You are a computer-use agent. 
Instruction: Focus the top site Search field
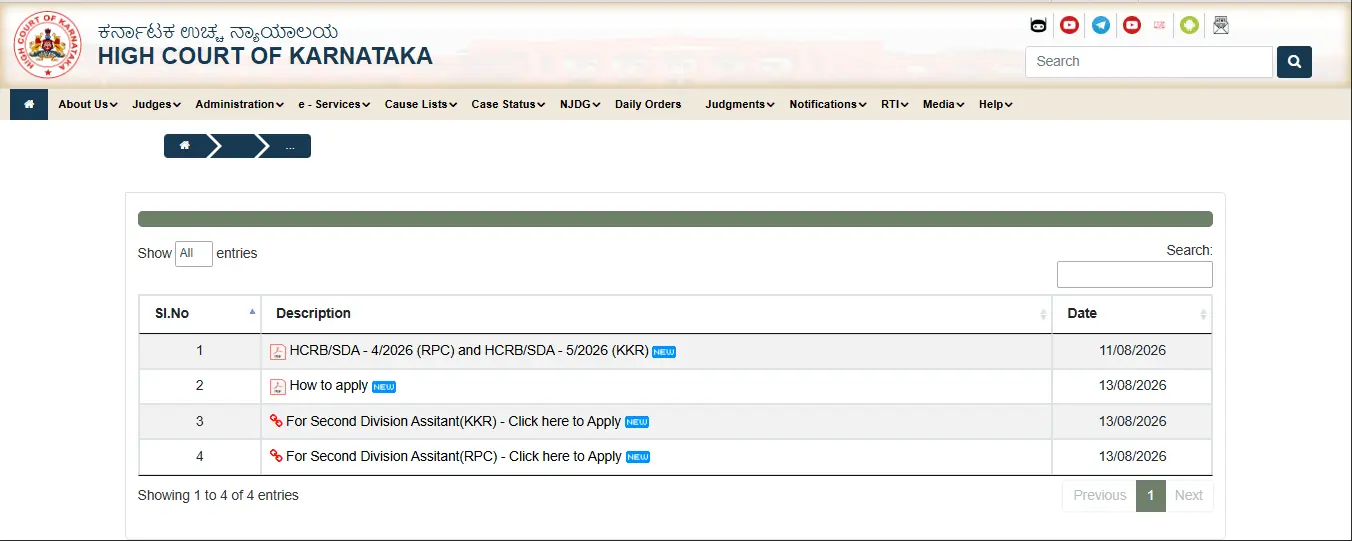click(1149, 62)
